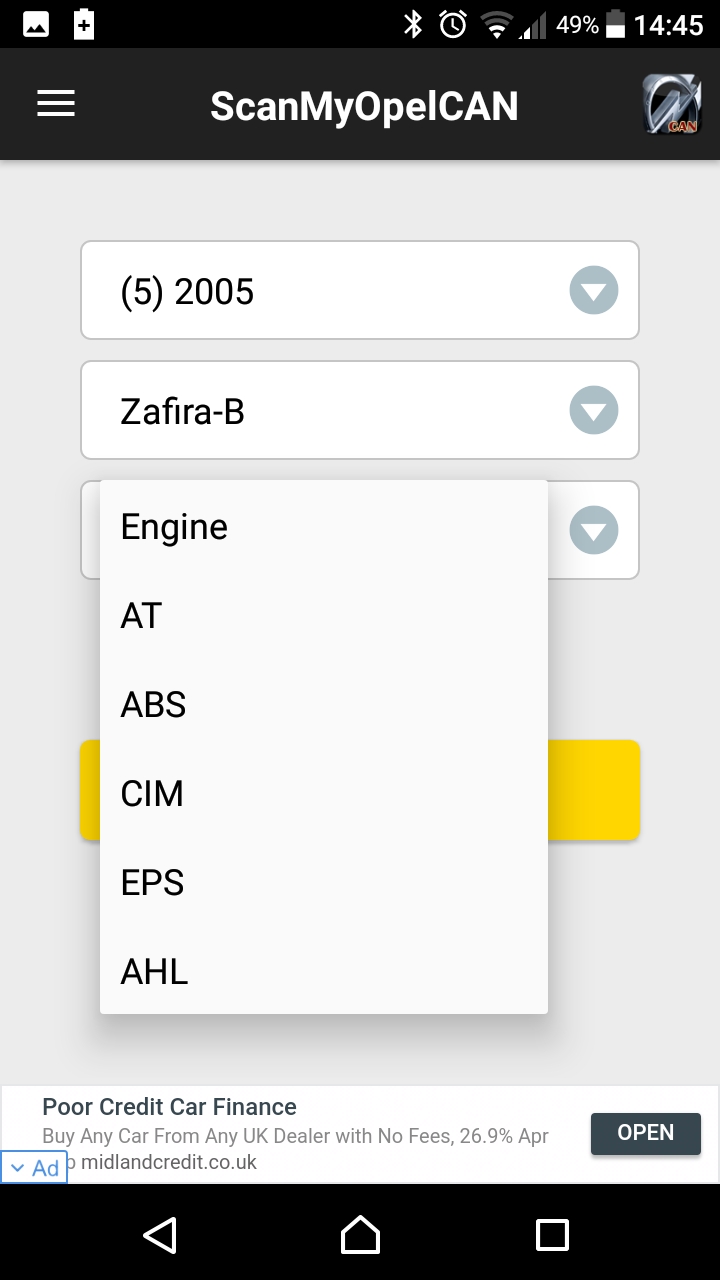Tap the OPEN button on the ad

click(x=645, y=1133)
